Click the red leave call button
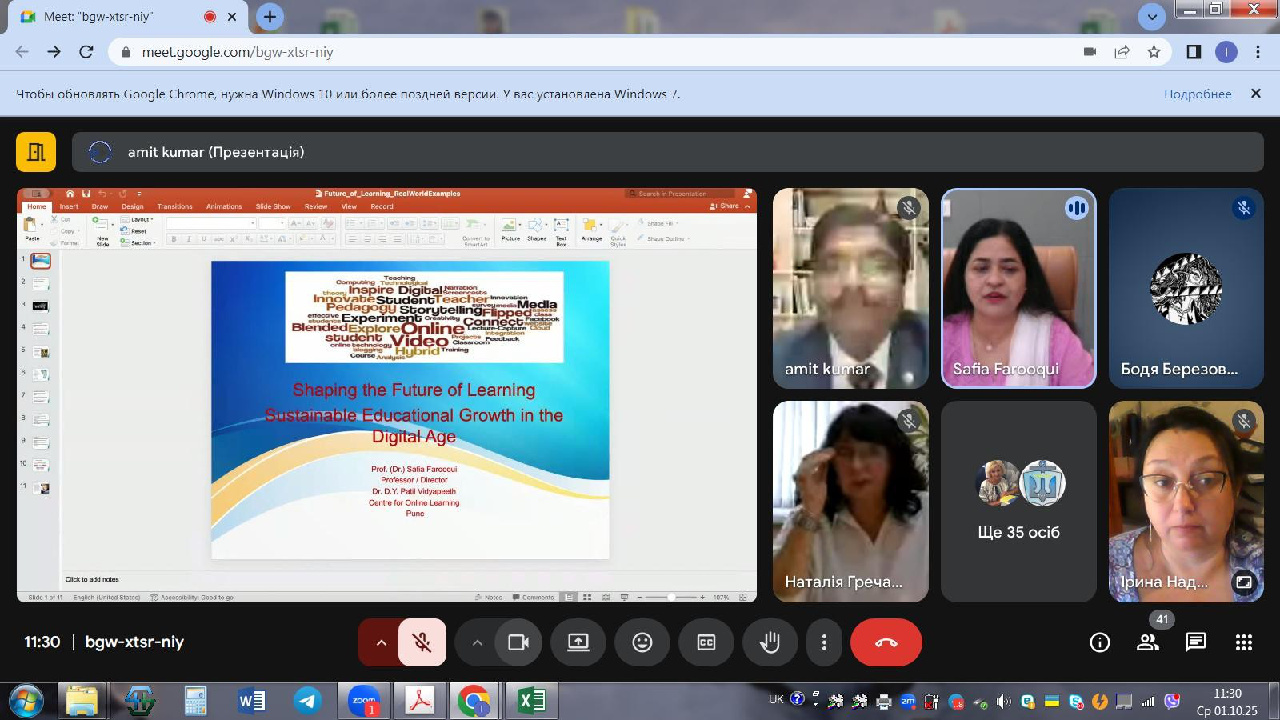 pyautogui.click(x=886, y=642)
